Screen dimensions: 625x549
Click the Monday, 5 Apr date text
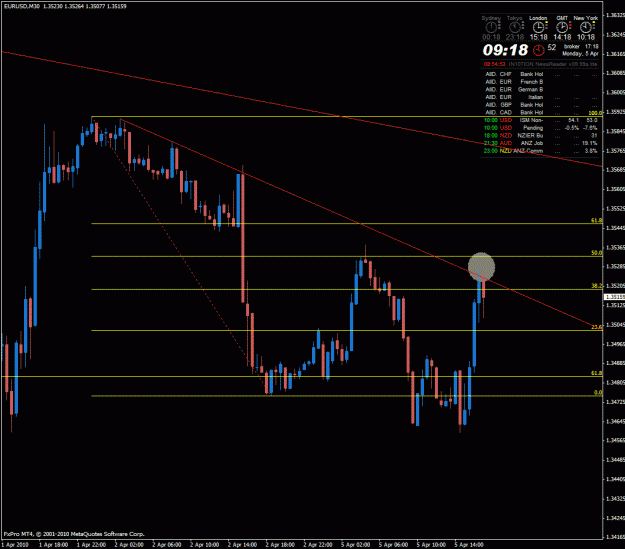click(x=580, y=53)
